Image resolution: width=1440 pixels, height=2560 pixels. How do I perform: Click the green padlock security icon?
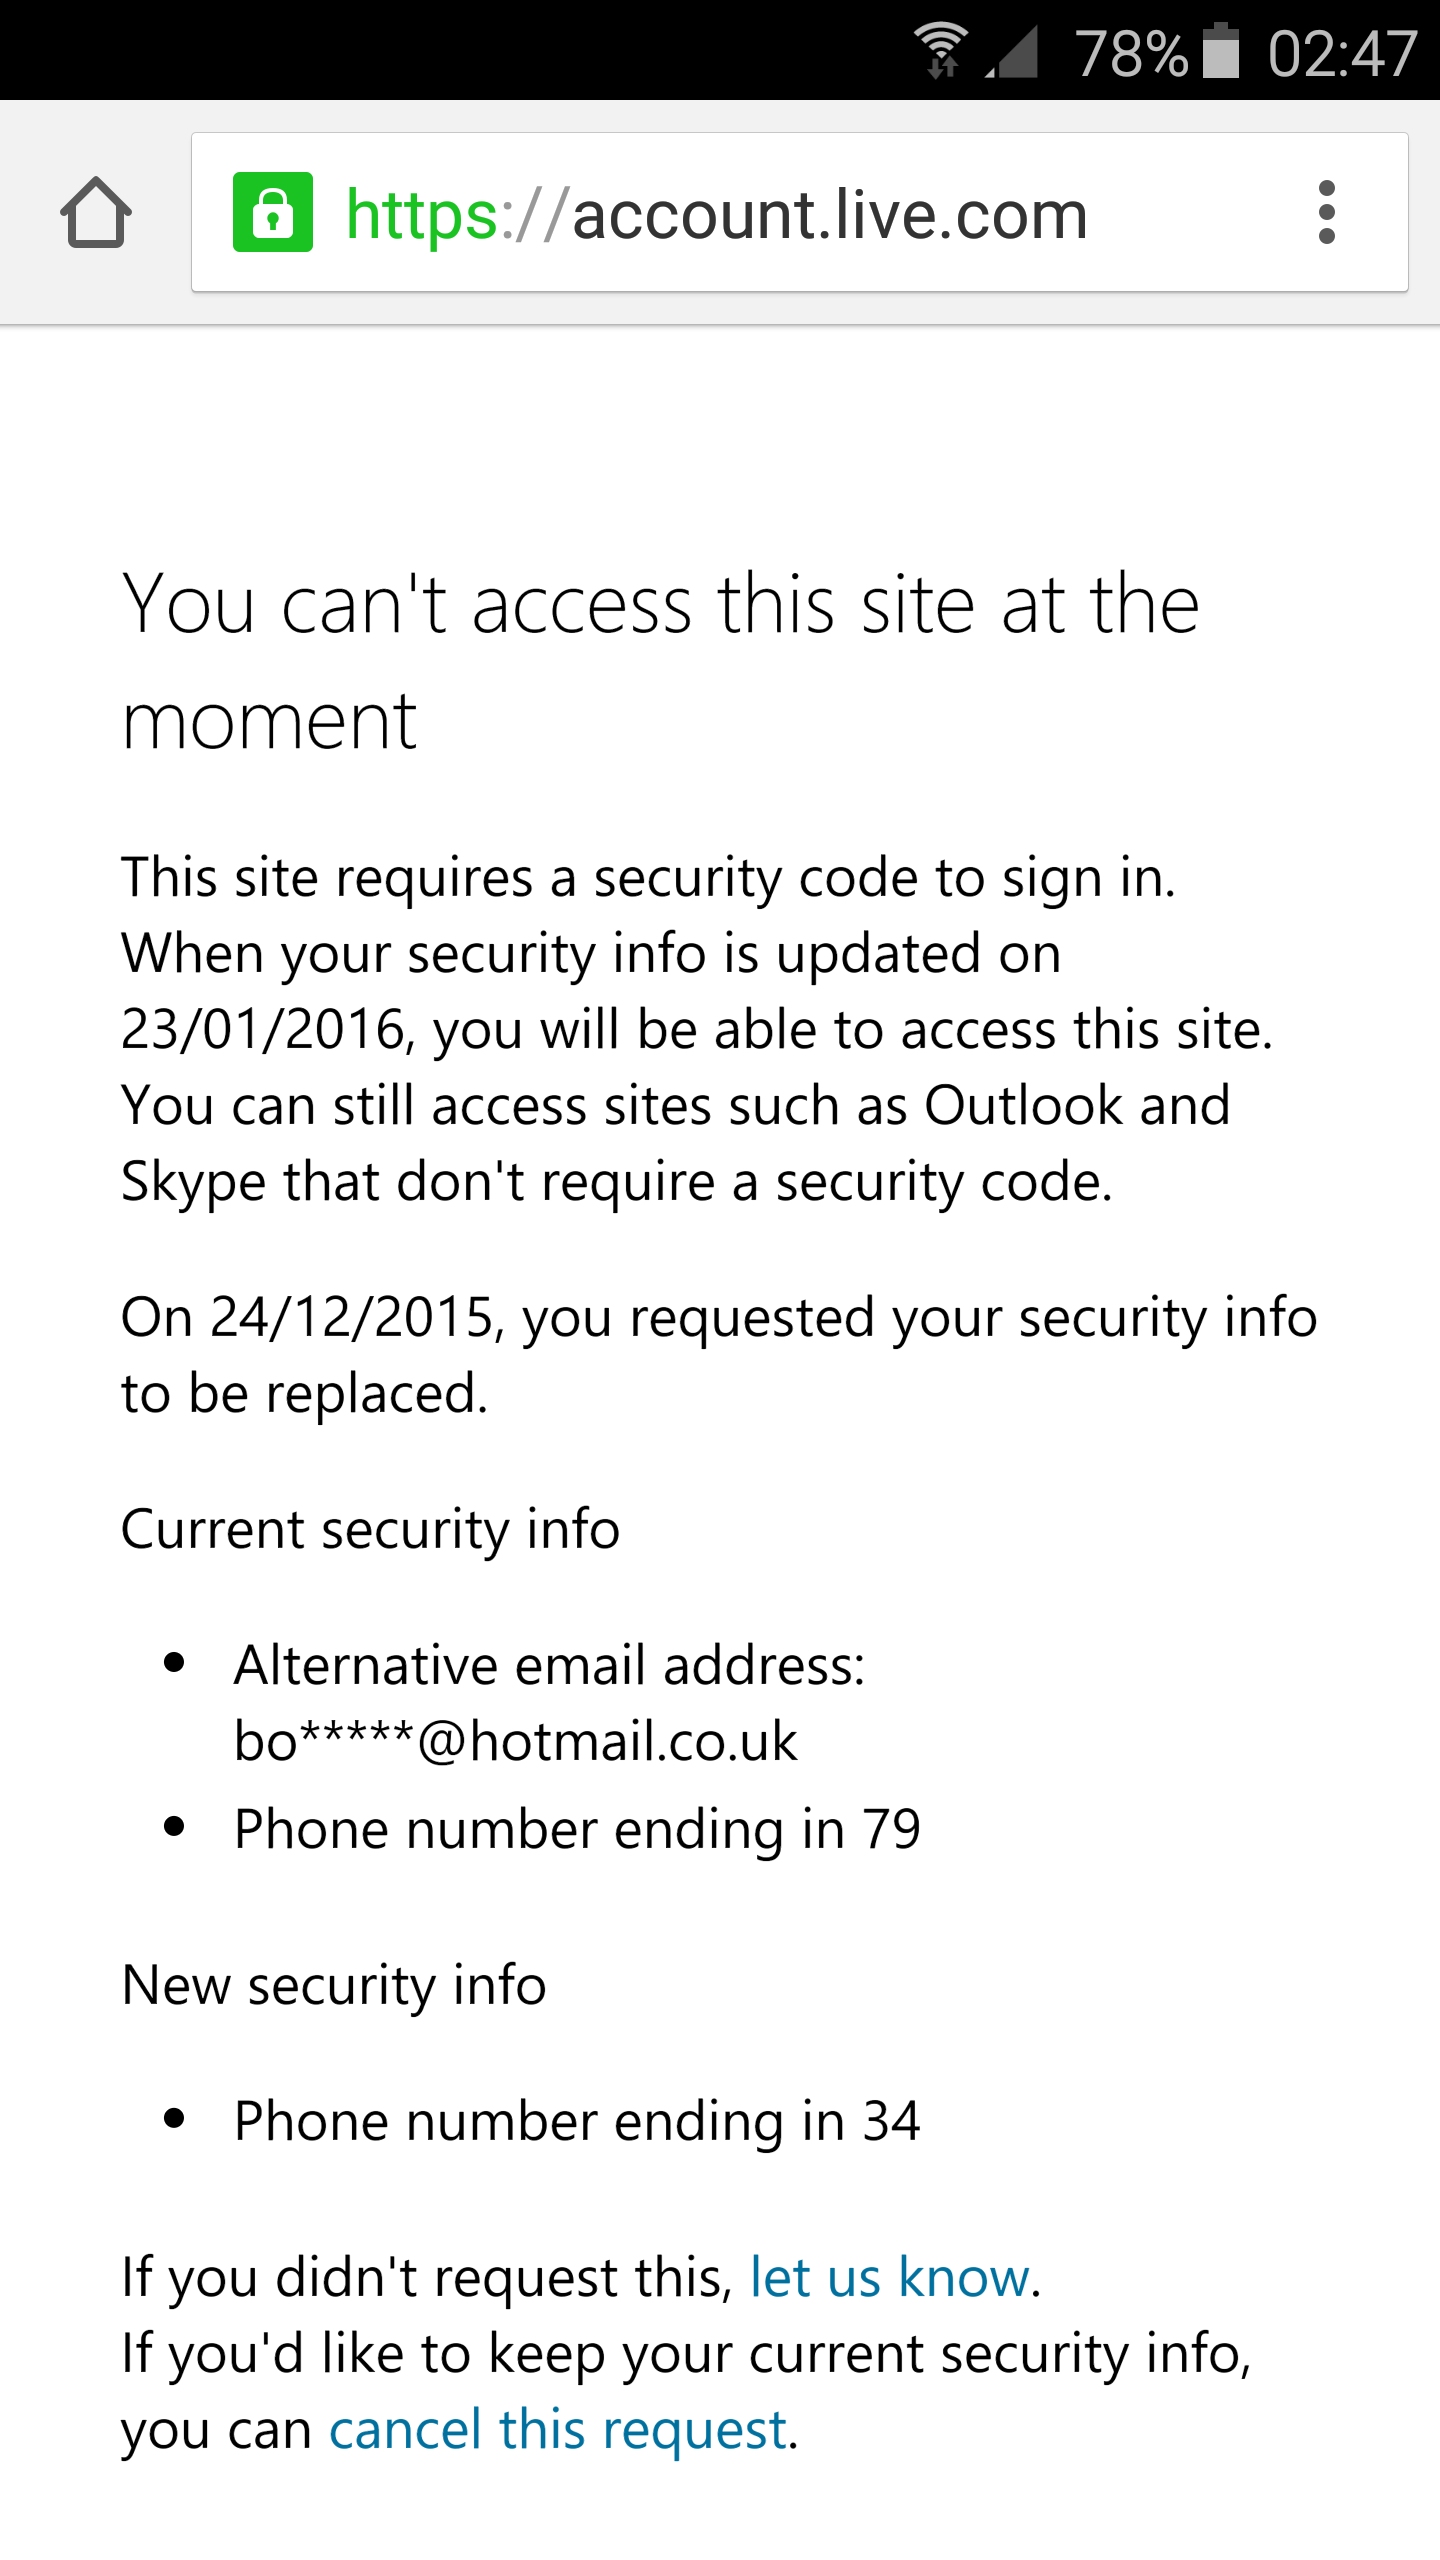(x=272, y=212)
